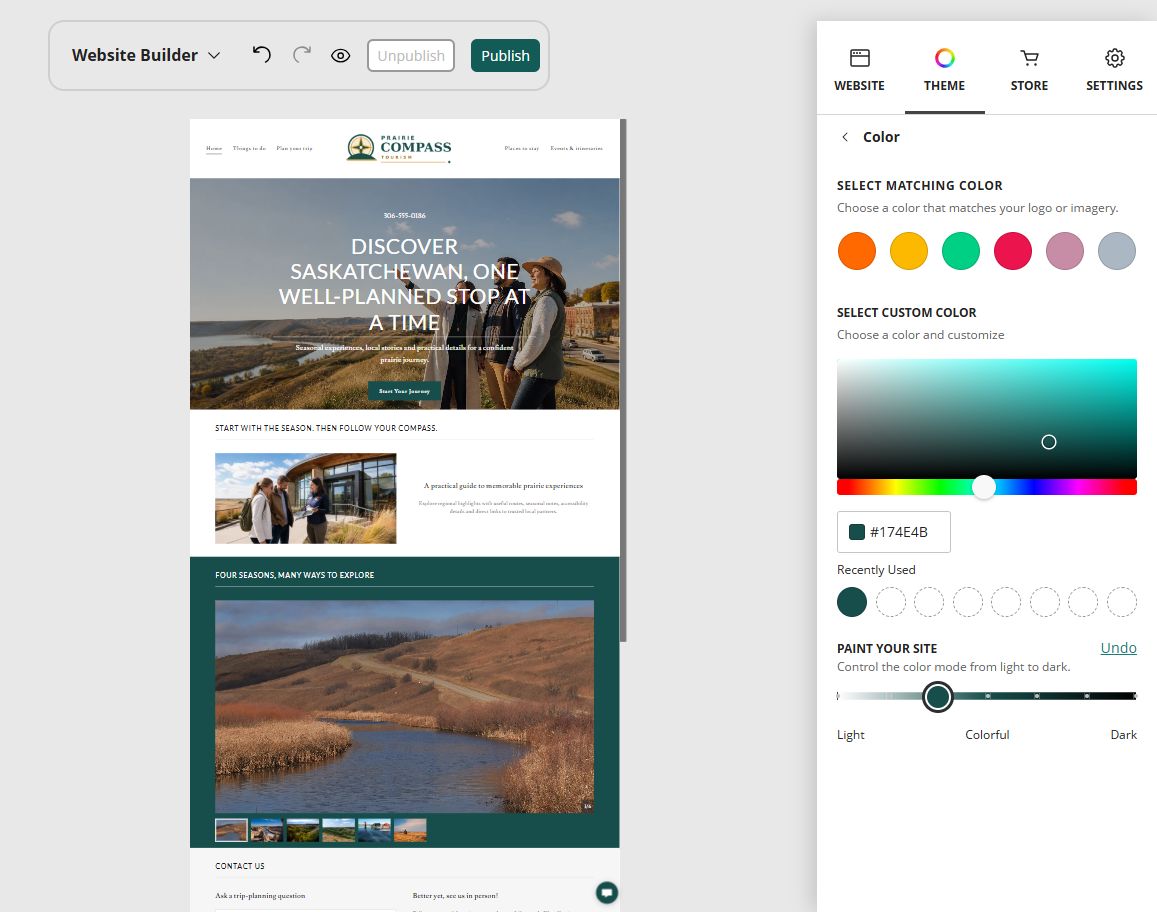Click Things to do in preview navigation
Viewport: 1157px width, 912px height.
pos(249,148)
